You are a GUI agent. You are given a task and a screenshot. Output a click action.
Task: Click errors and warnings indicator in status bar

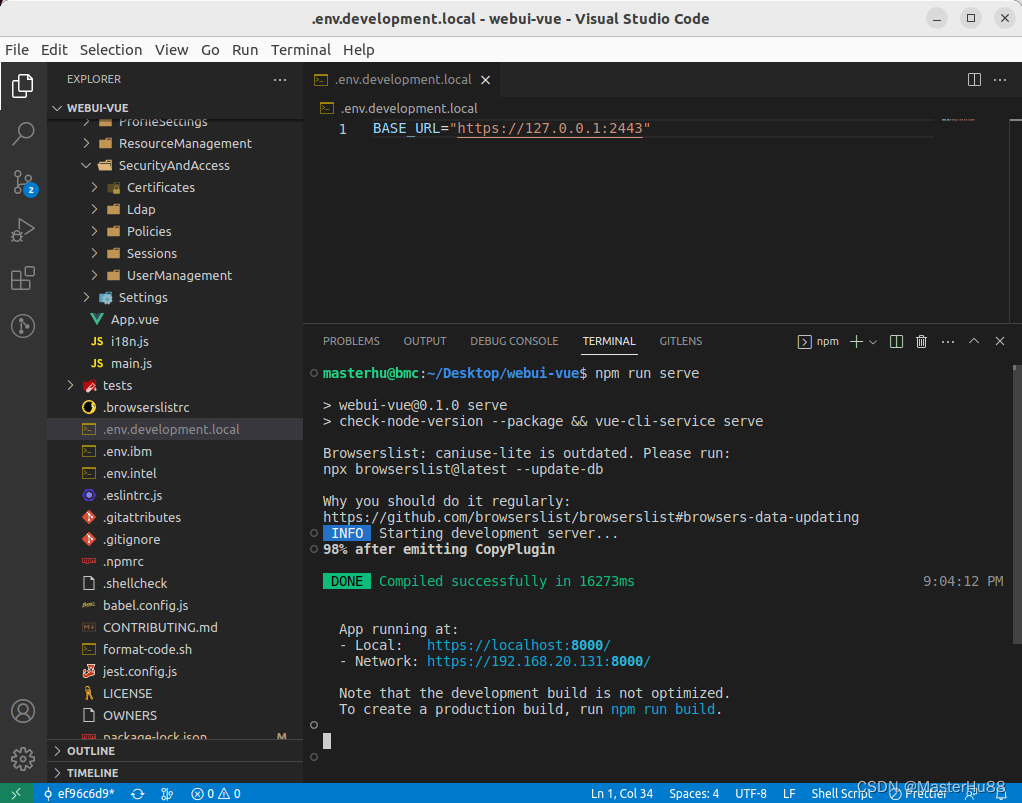point(214,792)
